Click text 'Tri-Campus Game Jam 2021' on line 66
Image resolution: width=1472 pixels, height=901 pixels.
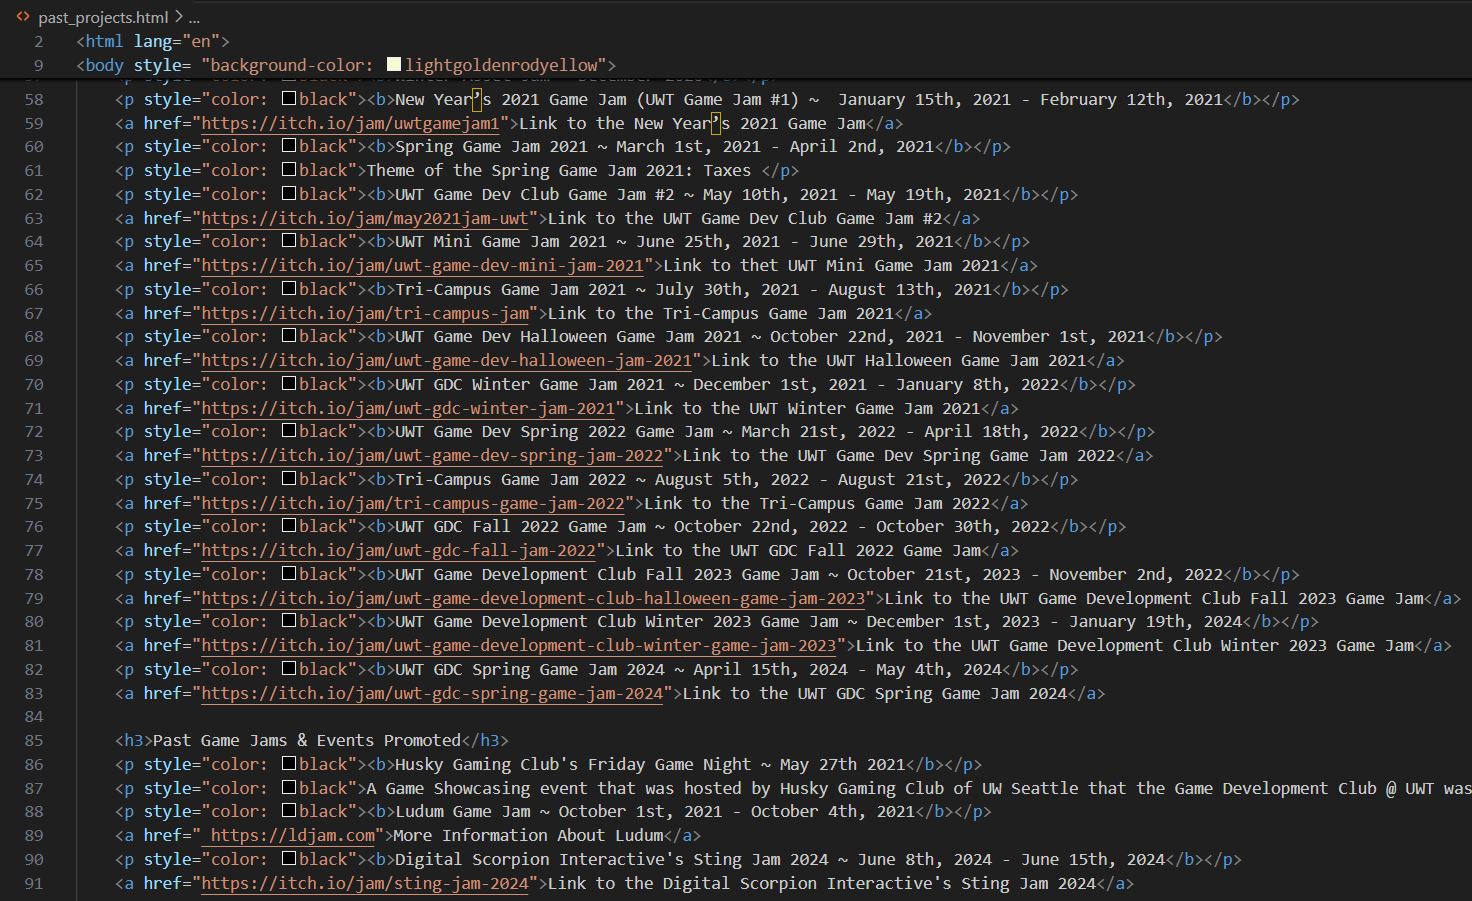tap(510, 289)
